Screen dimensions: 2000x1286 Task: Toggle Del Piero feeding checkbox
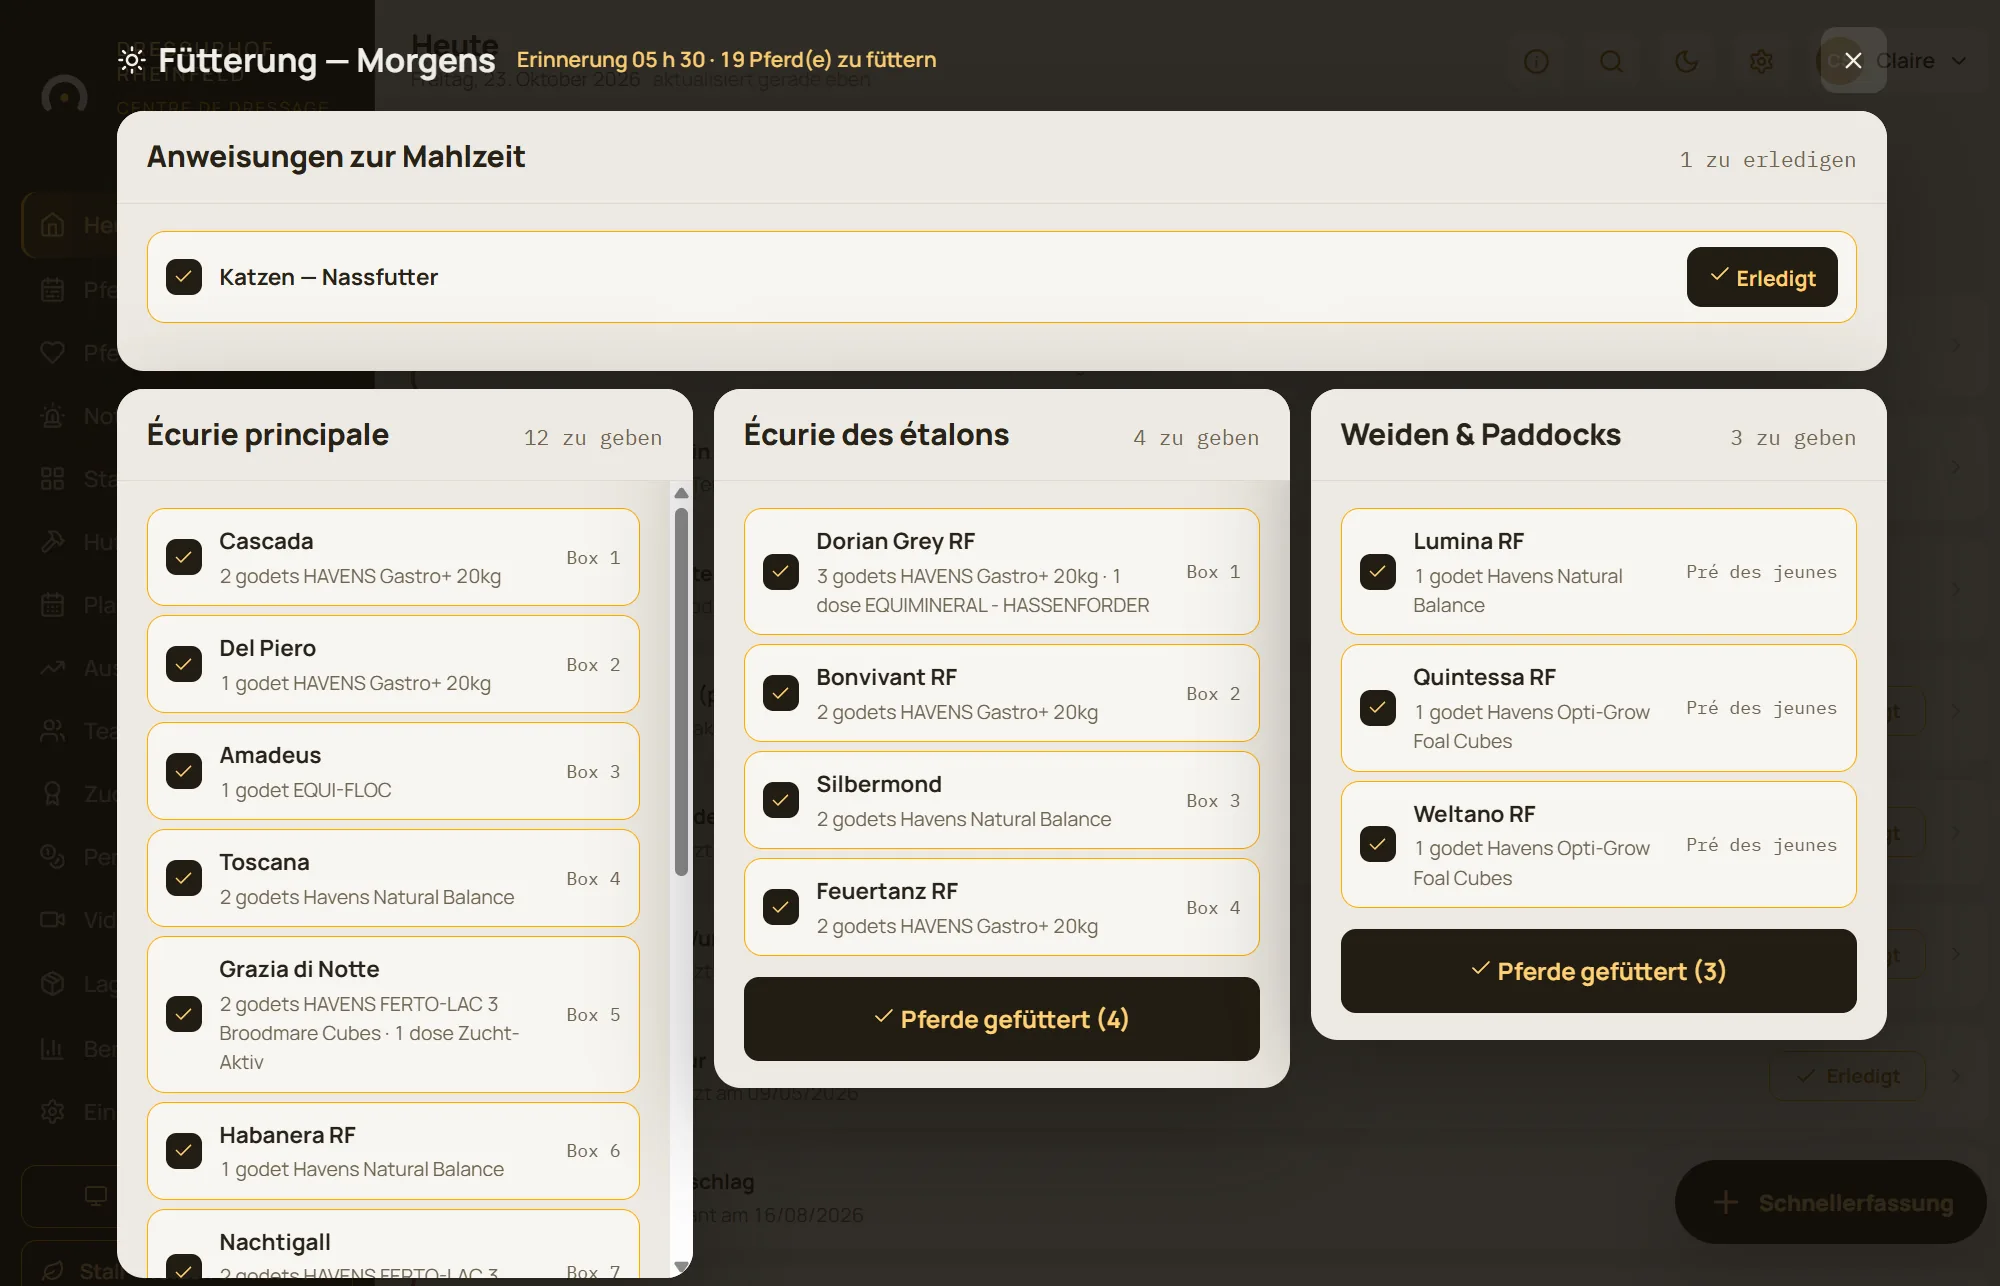[x=184, y=664]
